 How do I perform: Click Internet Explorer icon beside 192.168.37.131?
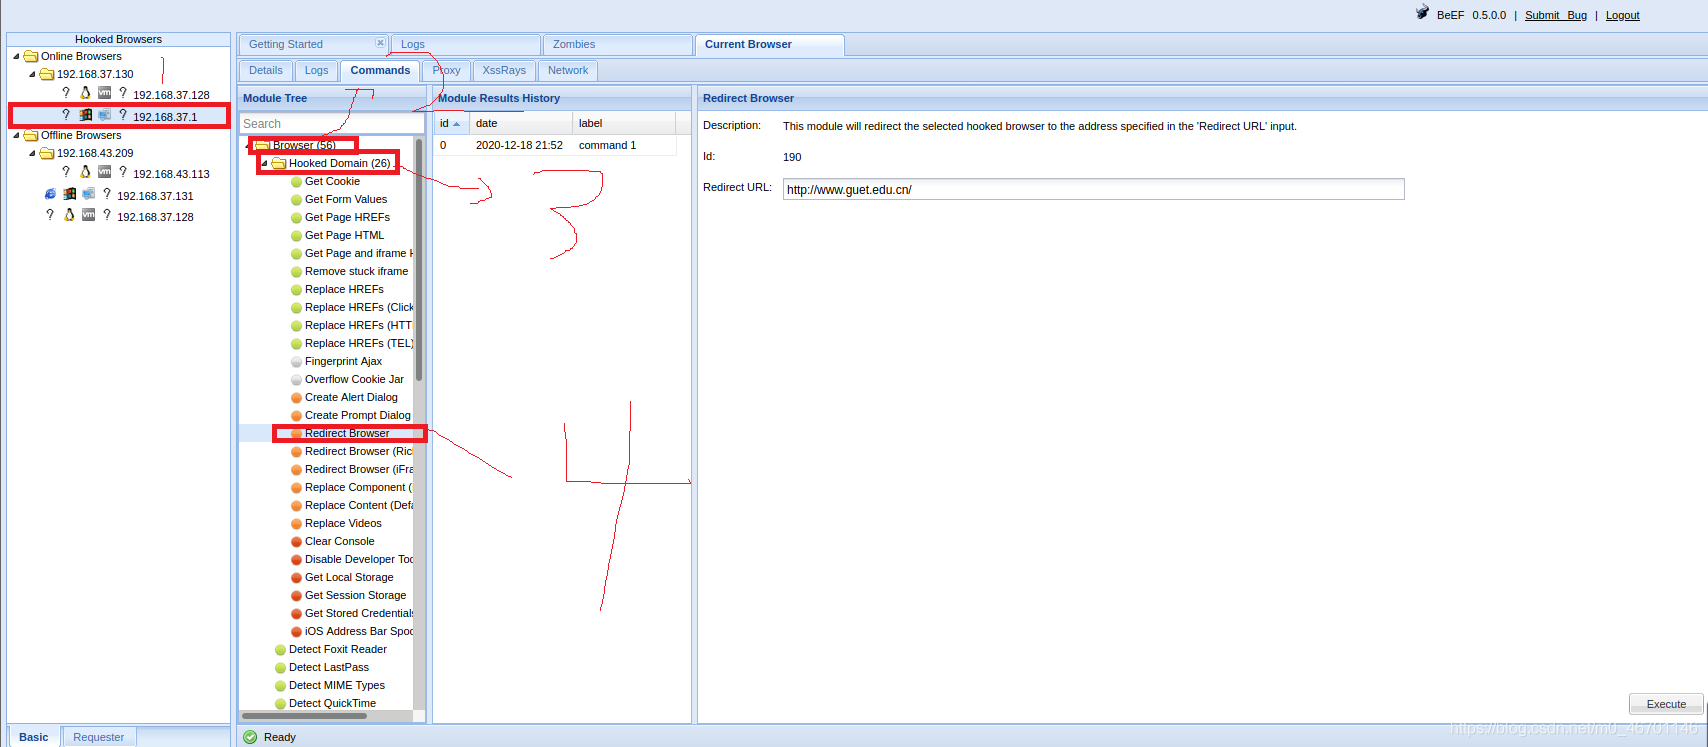(50, 194)
